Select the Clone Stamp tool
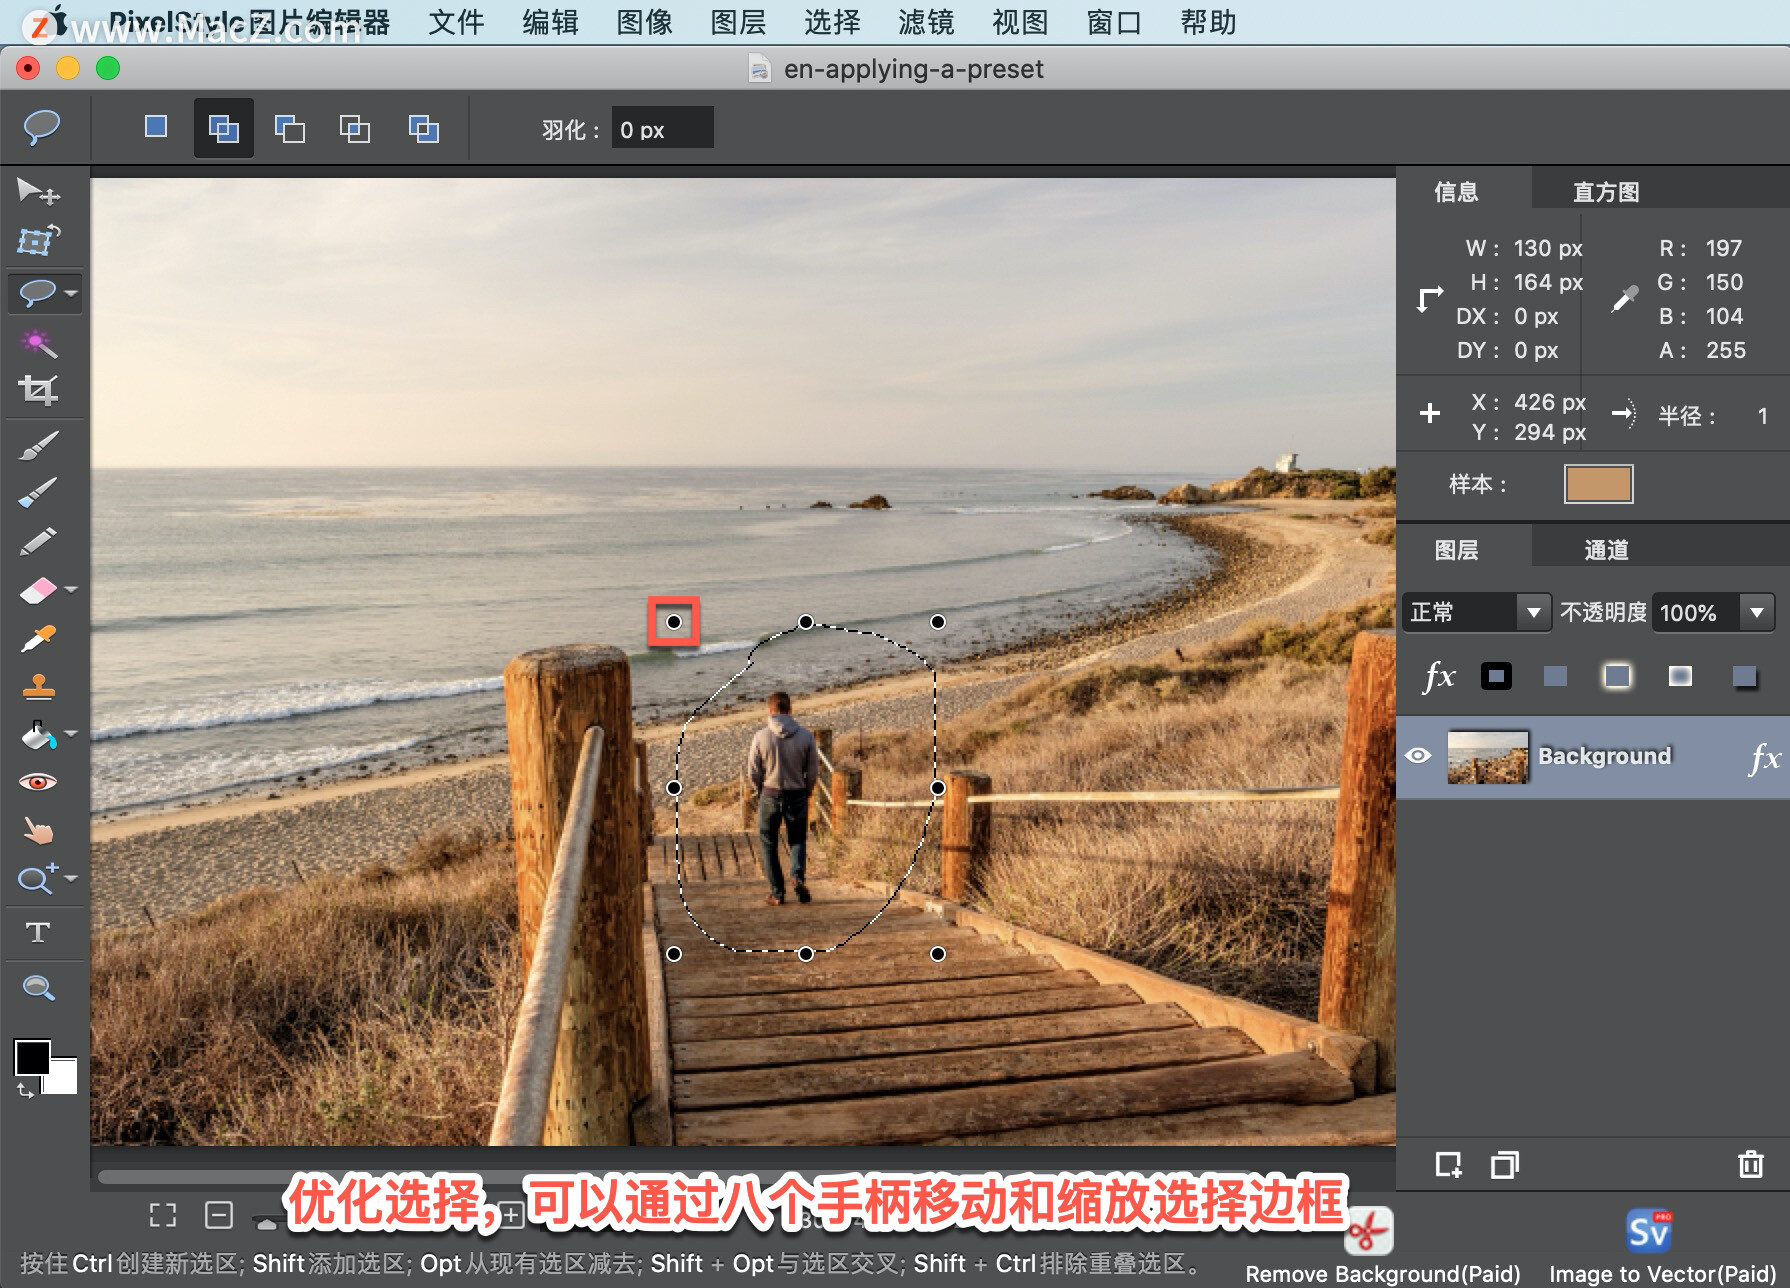 pyautogui.click(x=37, y=686)
